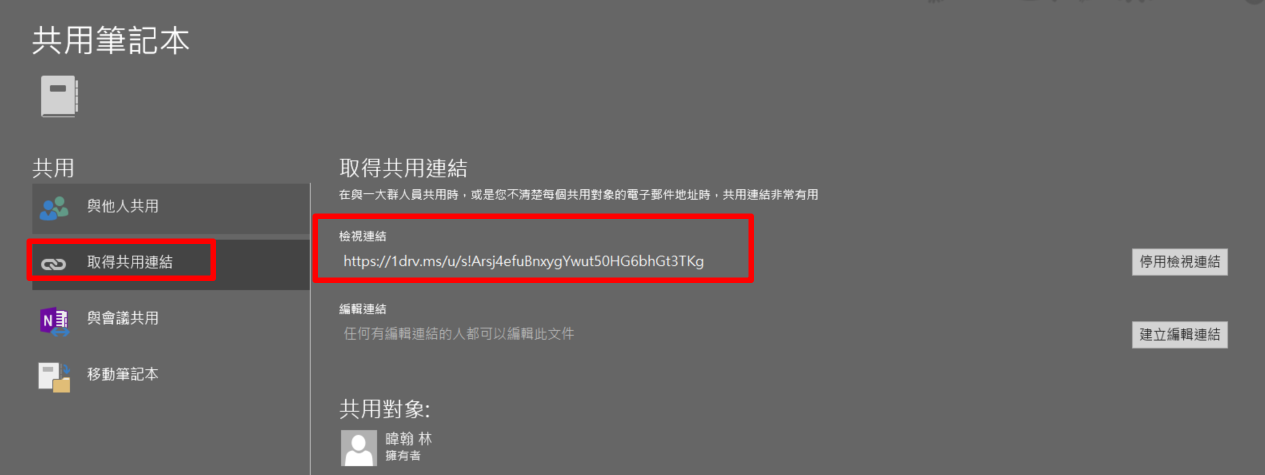This screenshot has width=1265, height=475.
Task: Click the chain link icon for 取得共用連結
Action: point(53,263)
